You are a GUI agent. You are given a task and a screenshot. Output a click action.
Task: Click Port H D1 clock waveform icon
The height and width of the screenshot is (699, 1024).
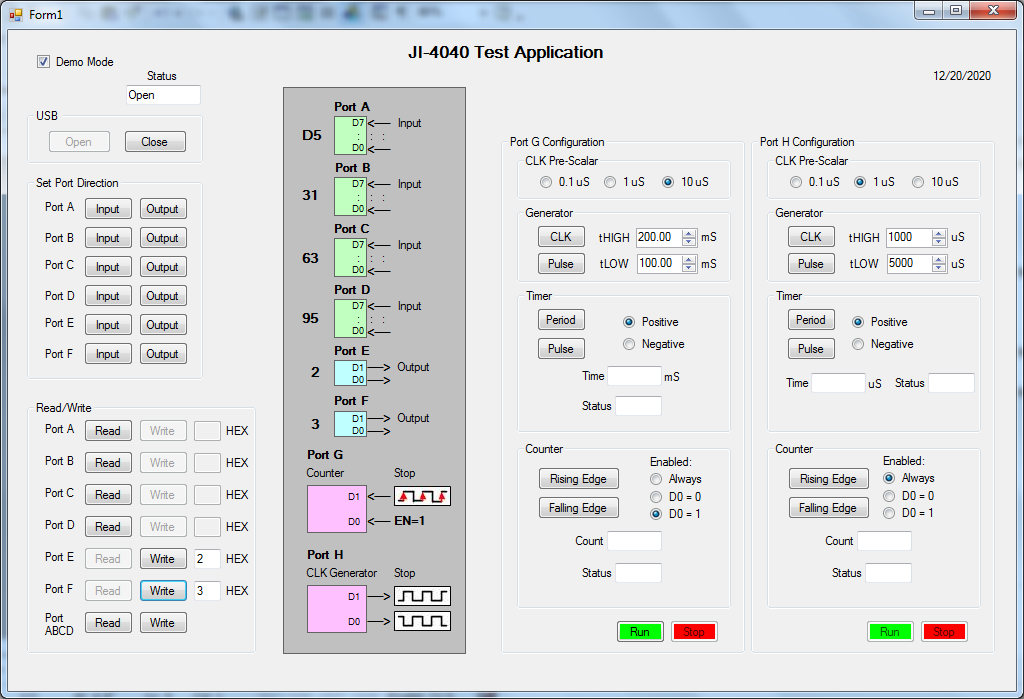[422, 596]
